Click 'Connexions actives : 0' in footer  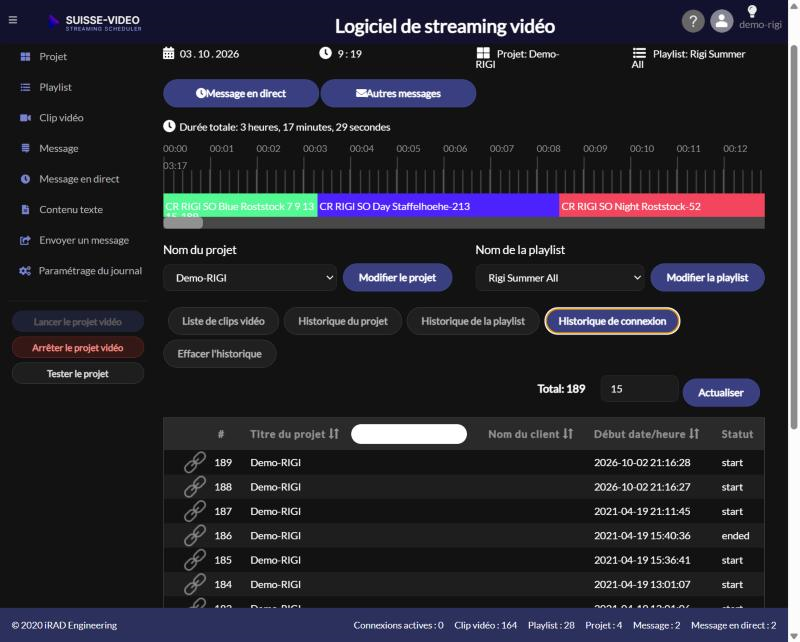(398, 625)
